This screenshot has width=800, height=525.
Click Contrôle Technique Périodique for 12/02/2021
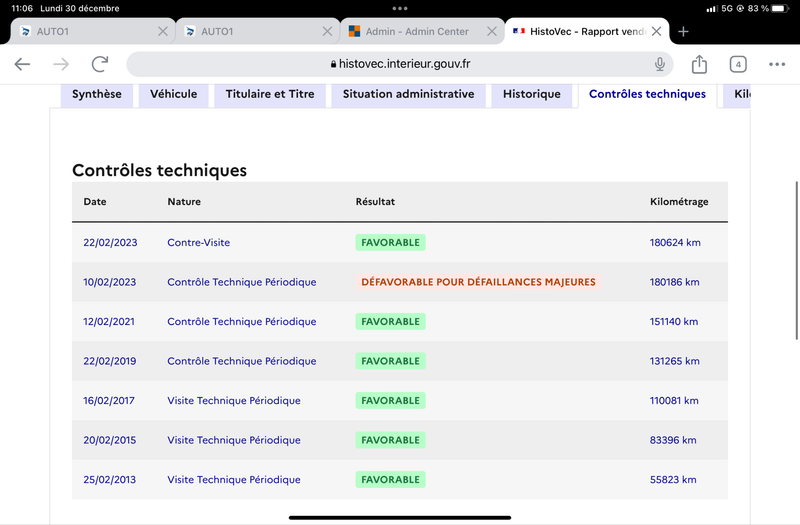coord(242,321)
